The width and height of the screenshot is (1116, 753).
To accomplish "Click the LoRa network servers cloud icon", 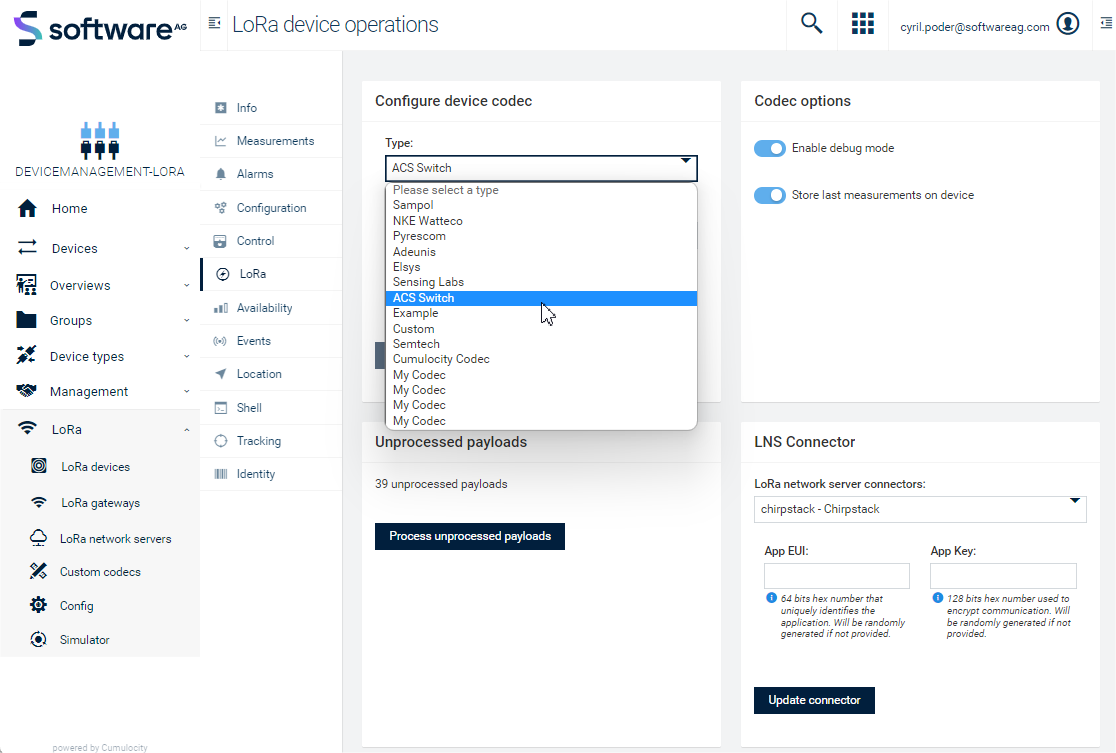I will pyautogui.click(x=38, y=538).
